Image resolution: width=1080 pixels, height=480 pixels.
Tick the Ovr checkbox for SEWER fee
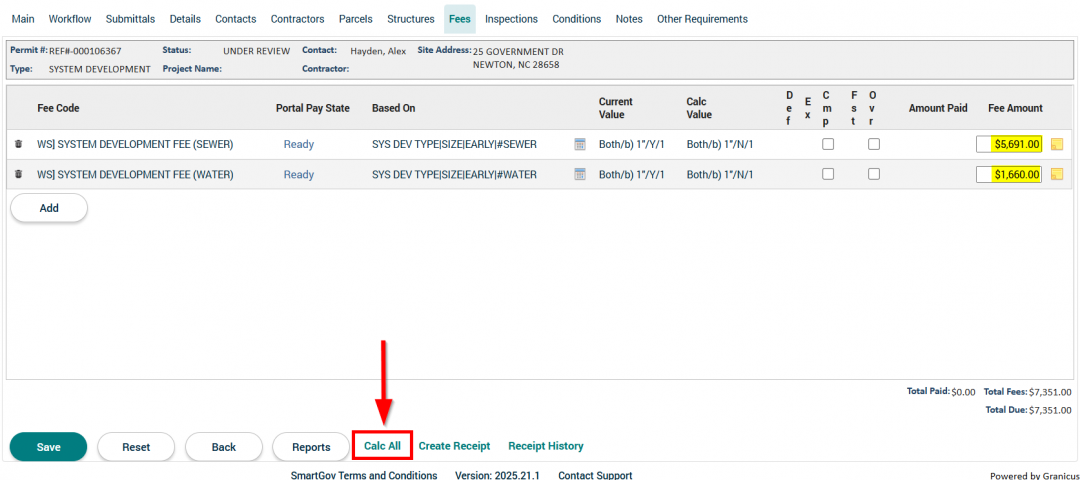(x=873, y=144)
